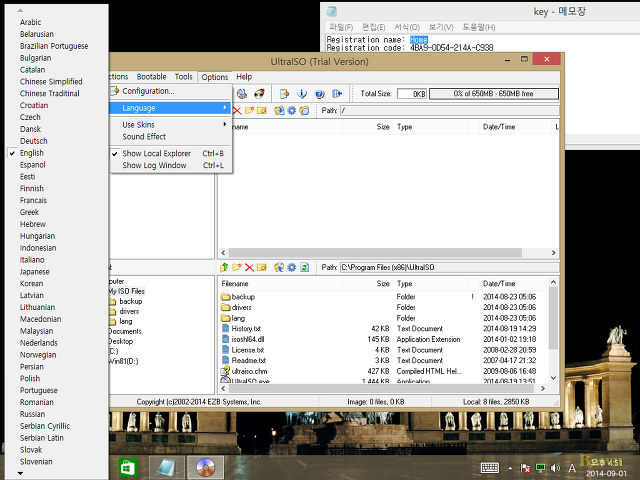Select Russian in the language list
Viewport: 640px width, 480px height.
pyautogui.click(x=57, y=414)
